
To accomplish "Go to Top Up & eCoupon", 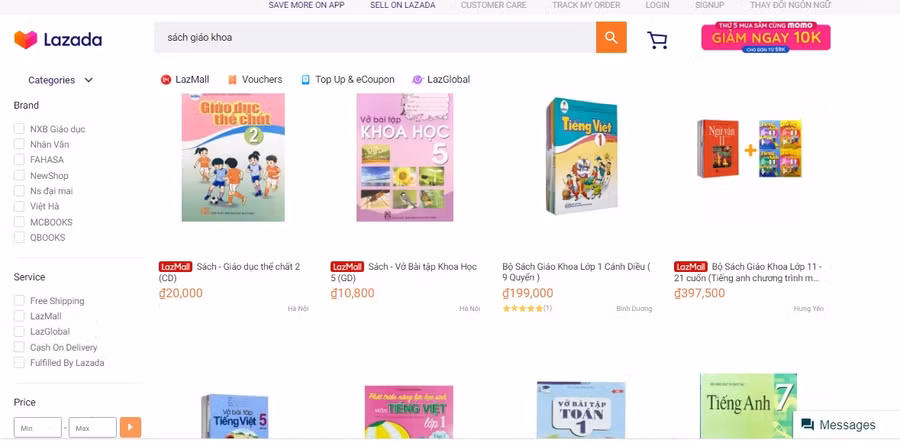I will [x=347, y=80].
